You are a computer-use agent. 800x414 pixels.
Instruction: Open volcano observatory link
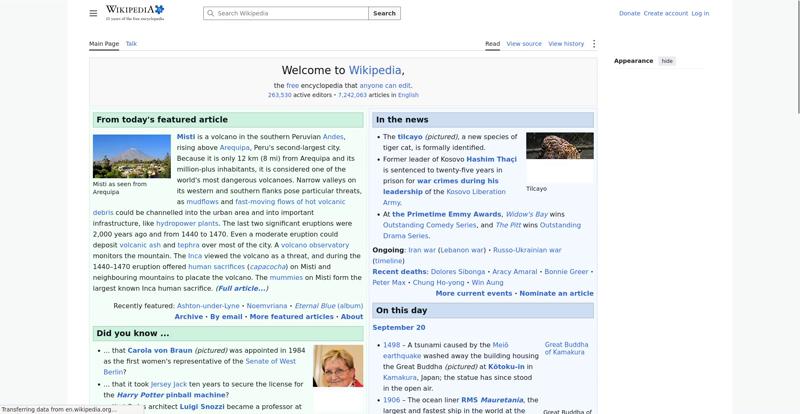pos(315,245)
